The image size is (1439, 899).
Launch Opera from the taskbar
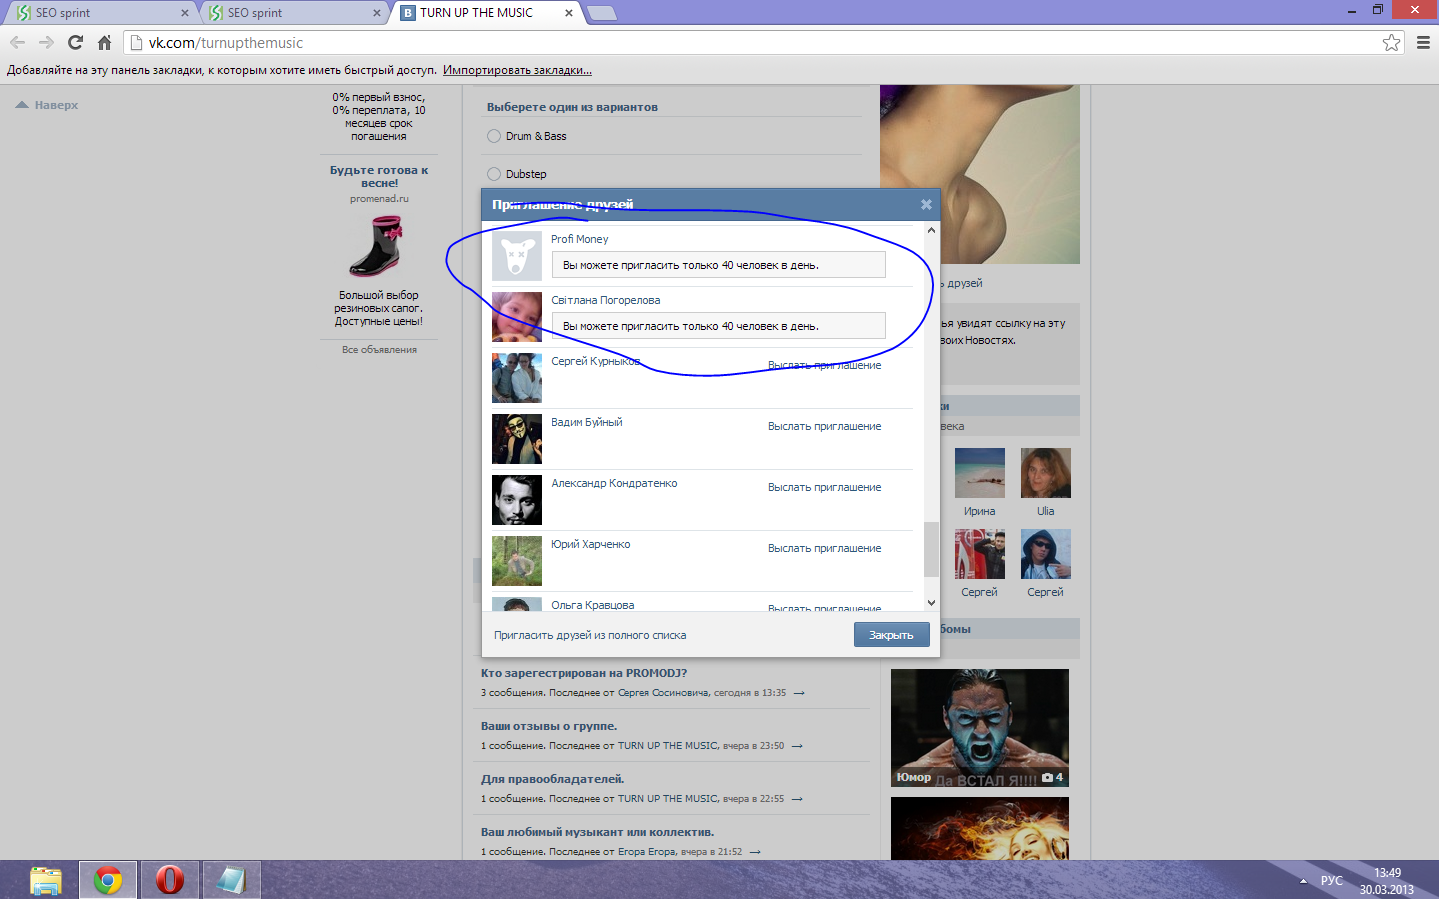point(170,880)
